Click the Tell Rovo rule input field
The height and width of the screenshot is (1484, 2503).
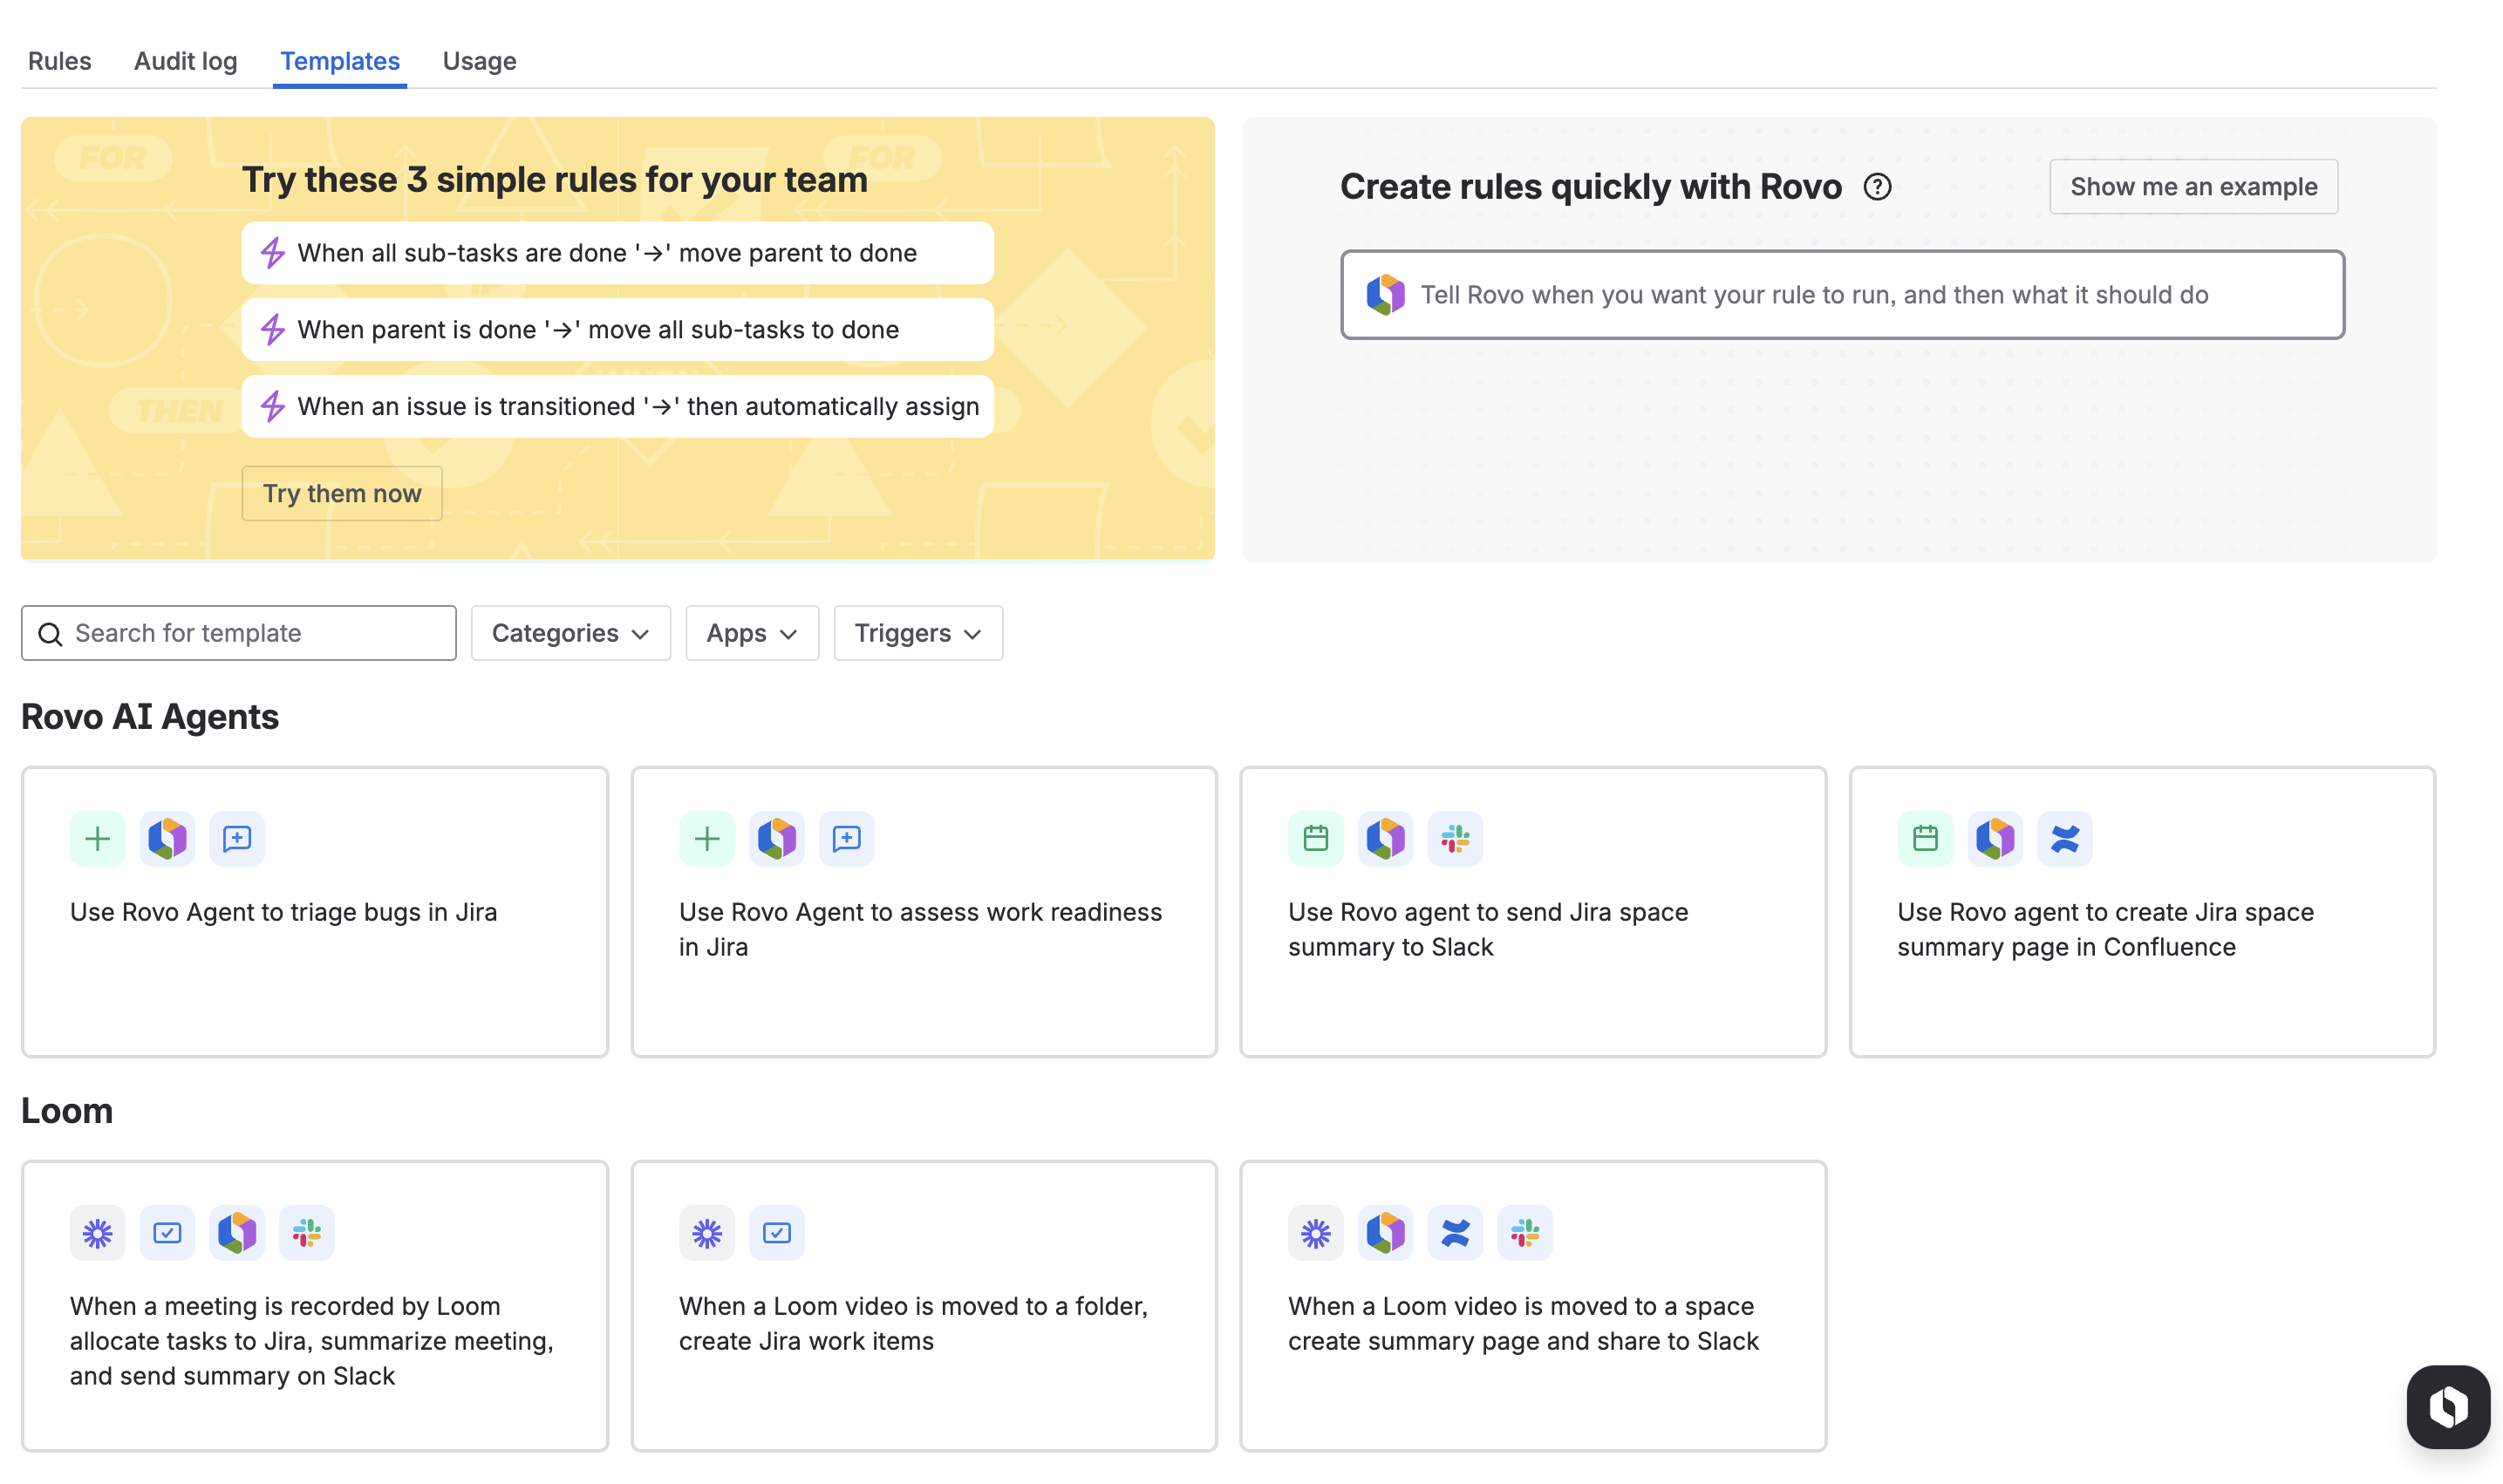pos(1841,294)
